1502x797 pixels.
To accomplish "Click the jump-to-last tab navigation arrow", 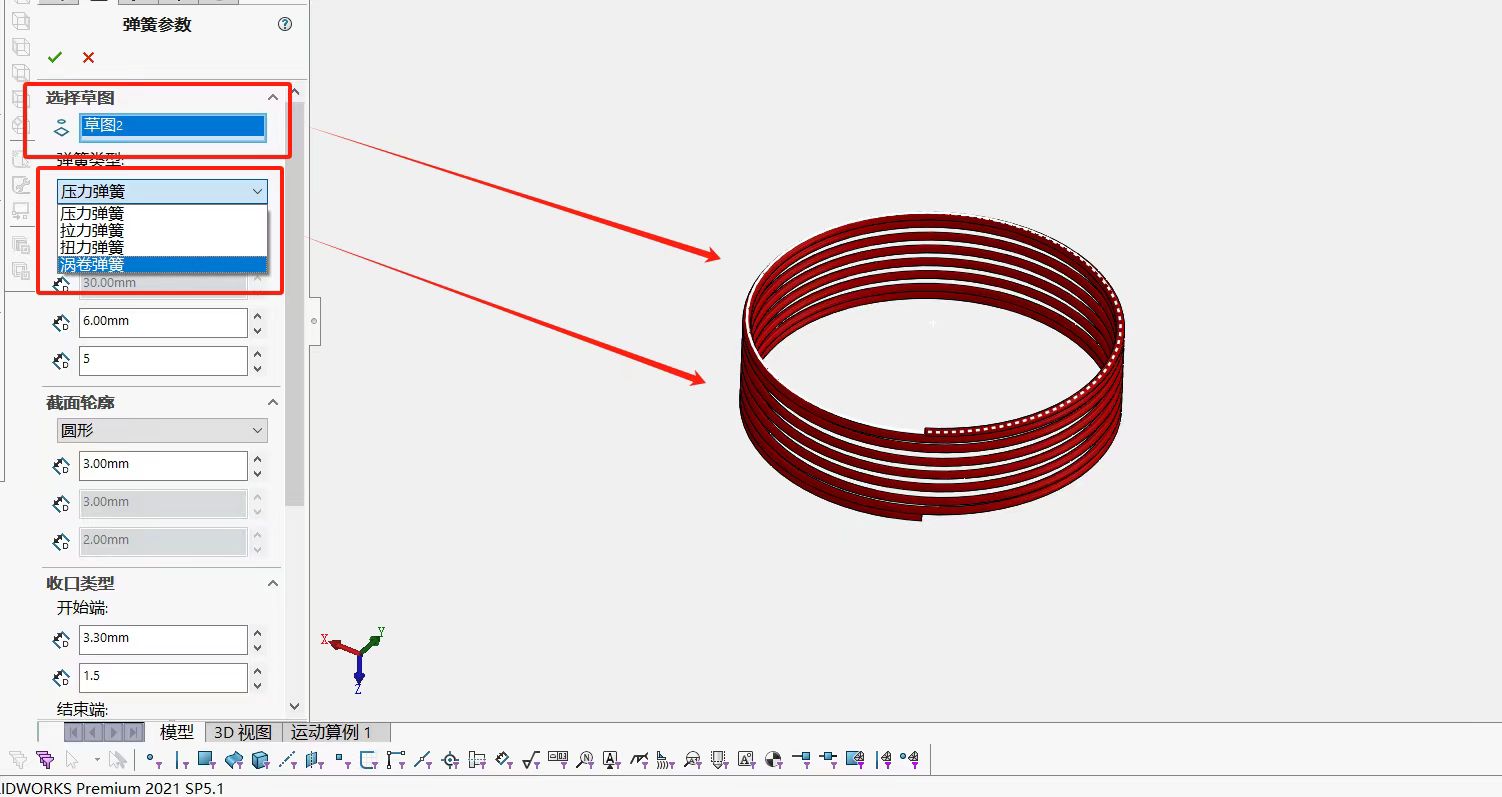I will (133, 732).
